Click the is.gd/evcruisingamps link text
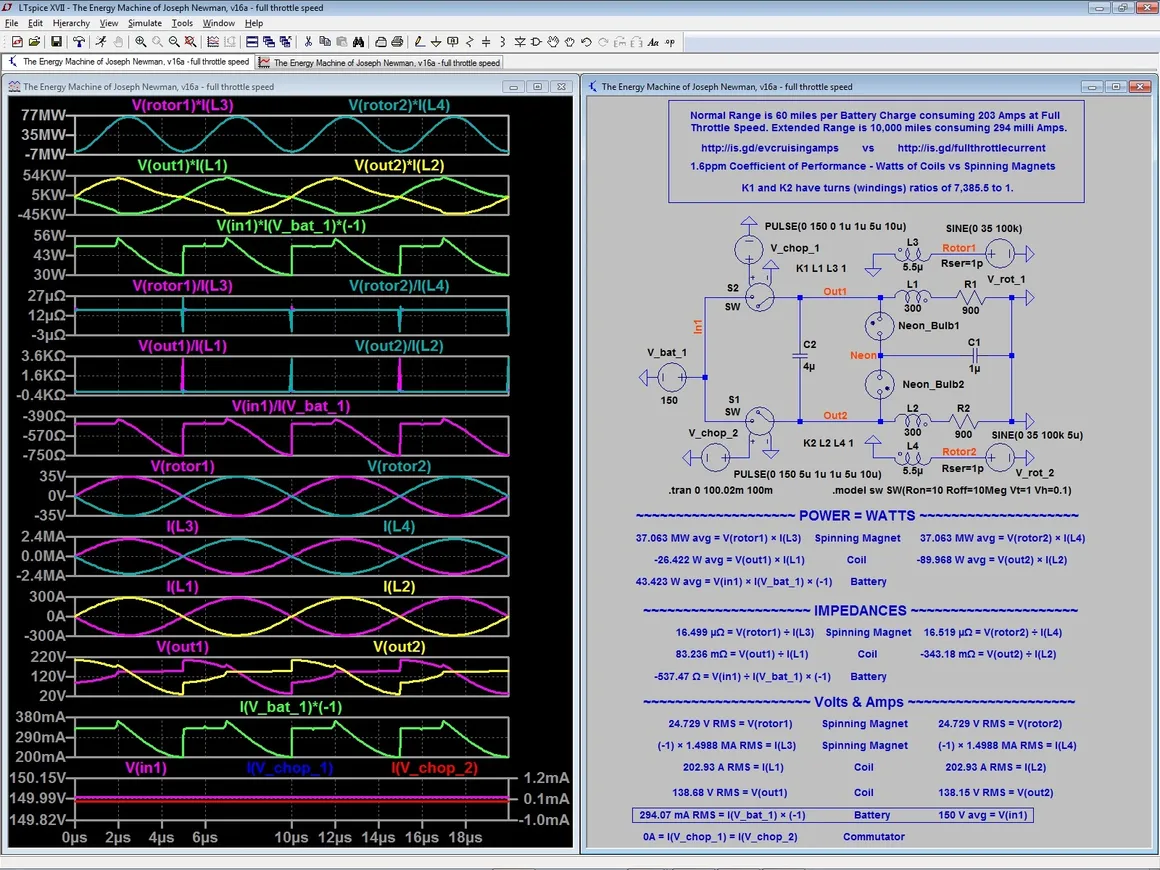1160x870 pixels. 769,148
